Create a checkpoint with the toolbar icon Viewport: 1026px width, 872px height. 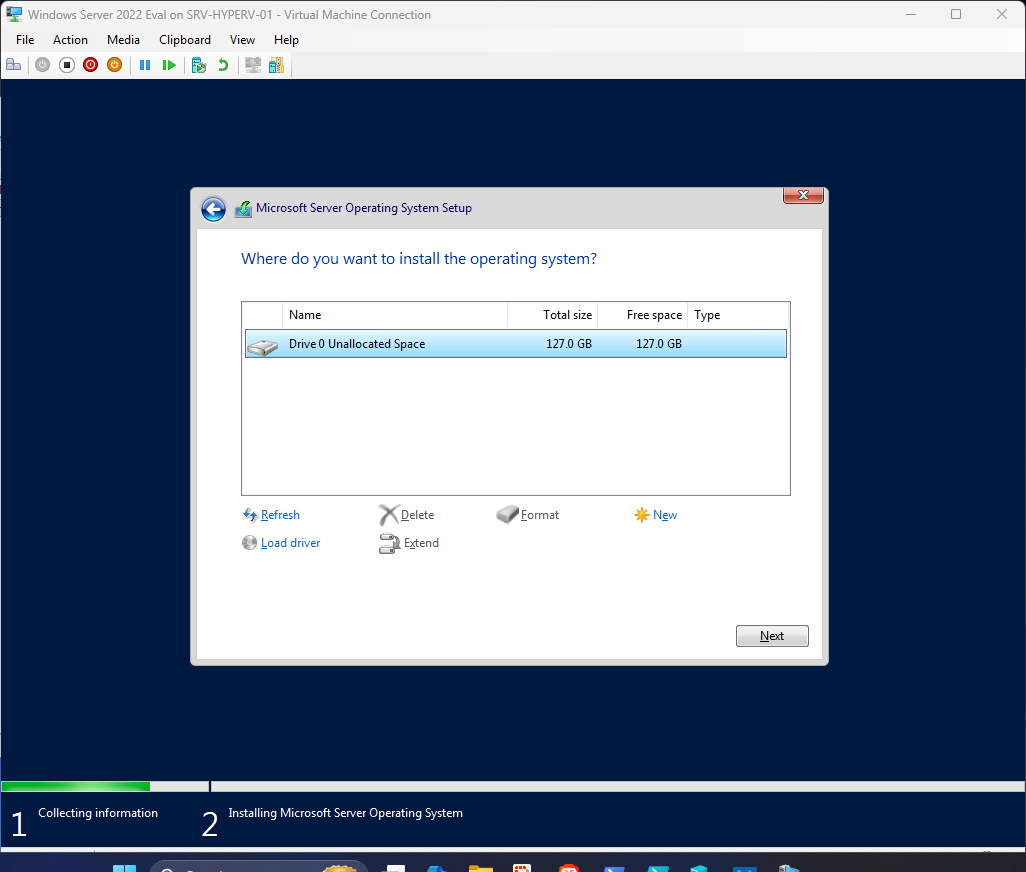(198, 64)
